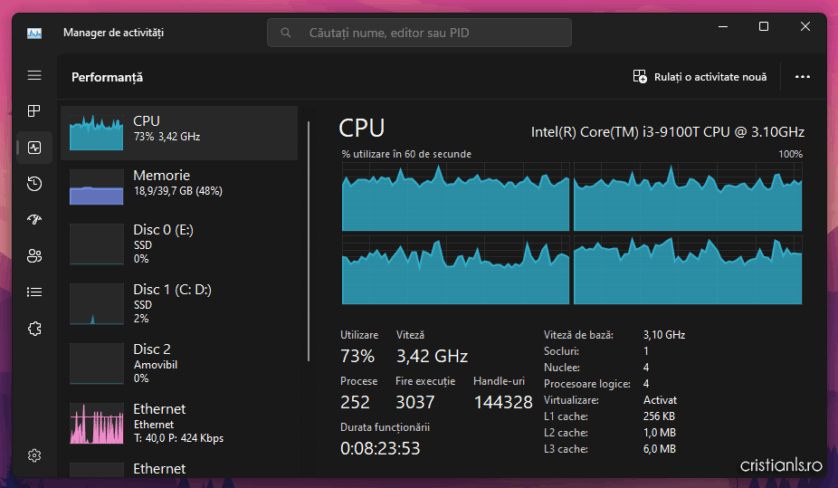The height and width of the screenshot is (488, 838).
Task: Click the bottom-right CPU core graph
Action: [688, 270]
